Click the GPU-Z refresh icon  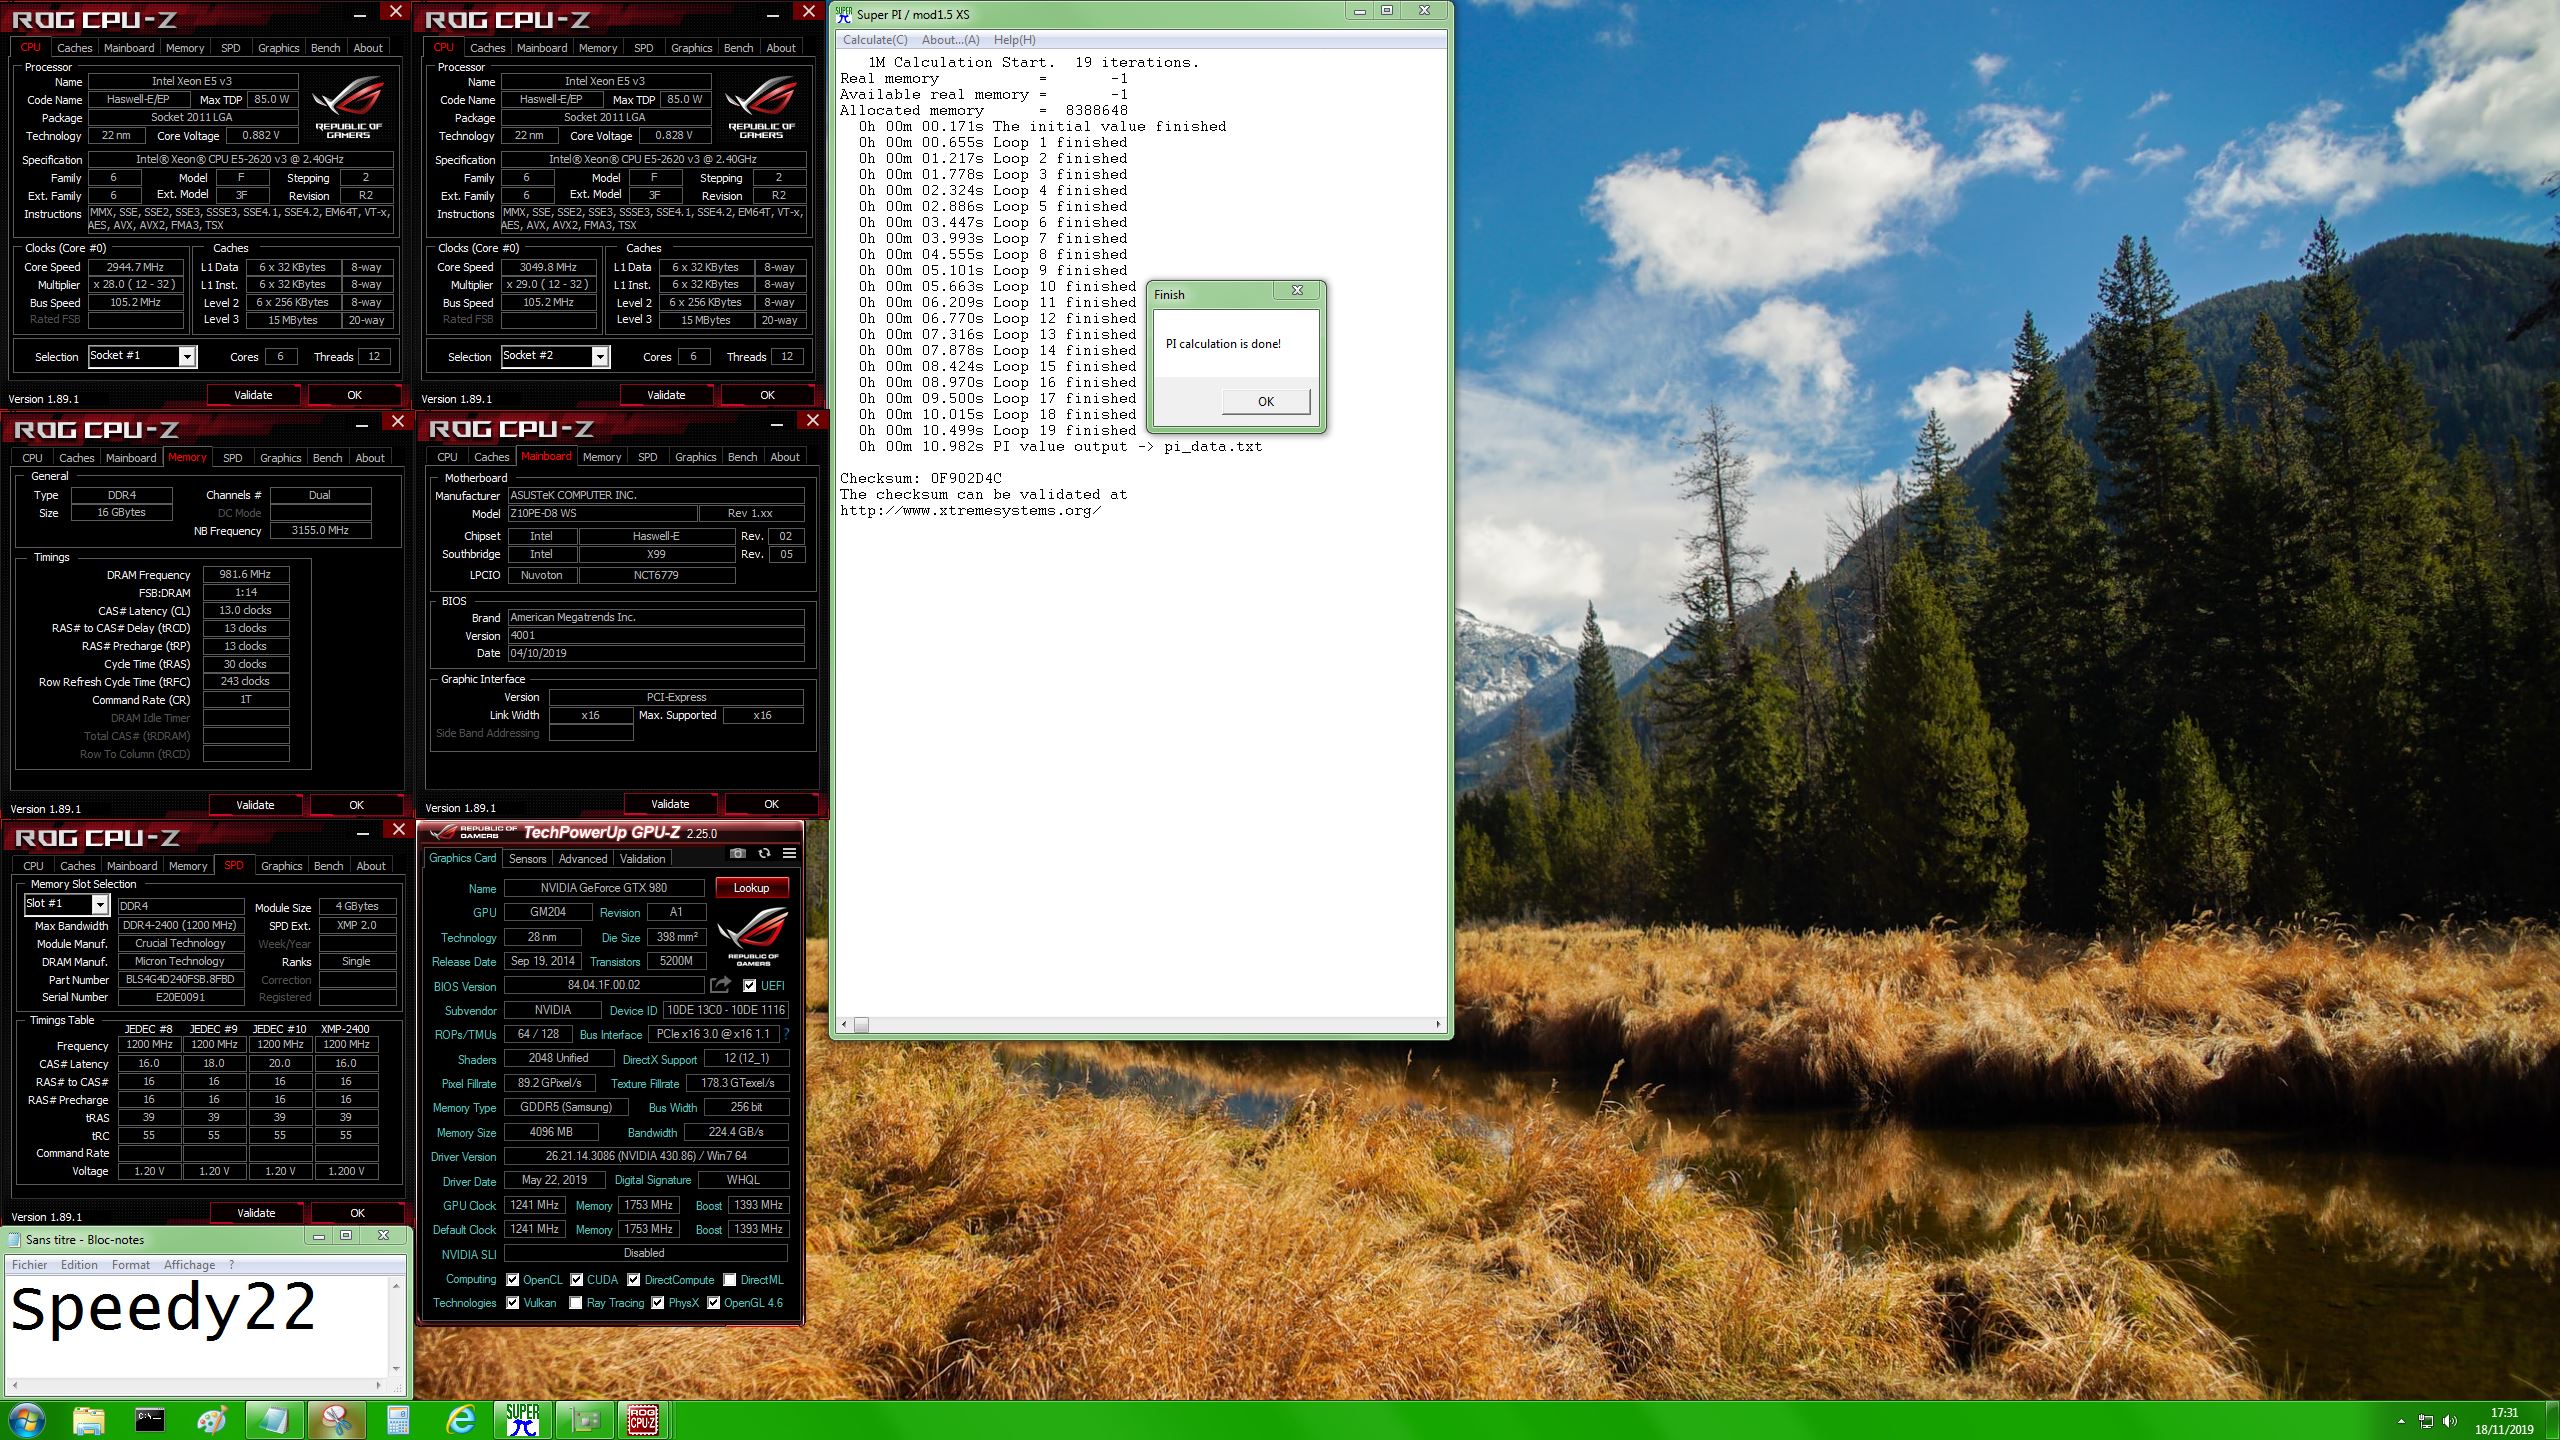pos(764,853)
